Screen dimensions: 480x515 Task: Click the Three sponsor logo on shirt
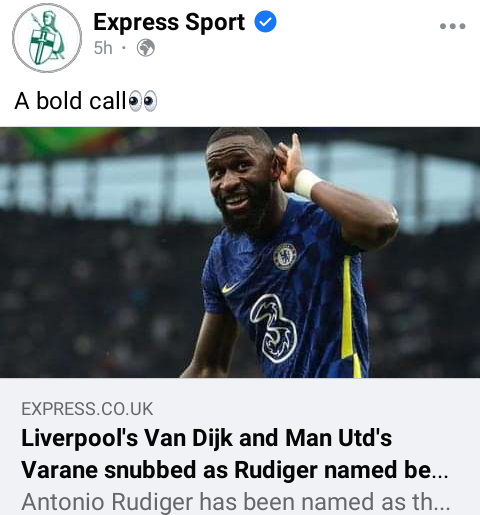coord(273,328)
